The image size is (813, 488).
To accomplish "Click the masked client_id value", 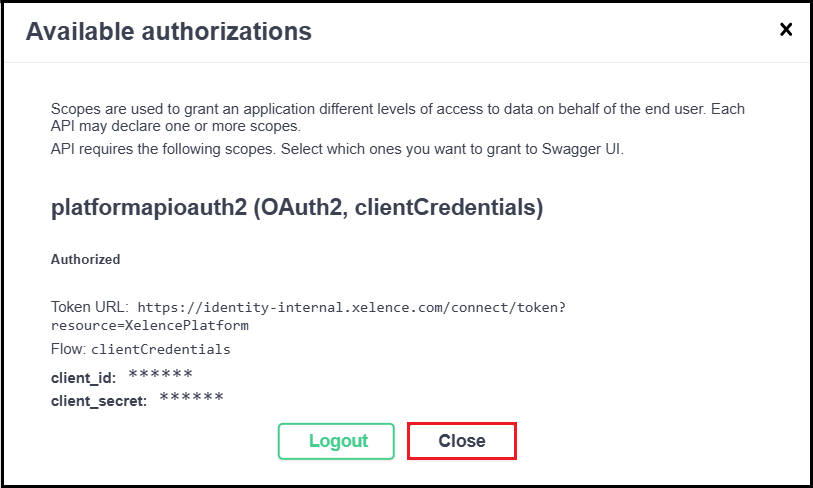I will tap(160, 376).
